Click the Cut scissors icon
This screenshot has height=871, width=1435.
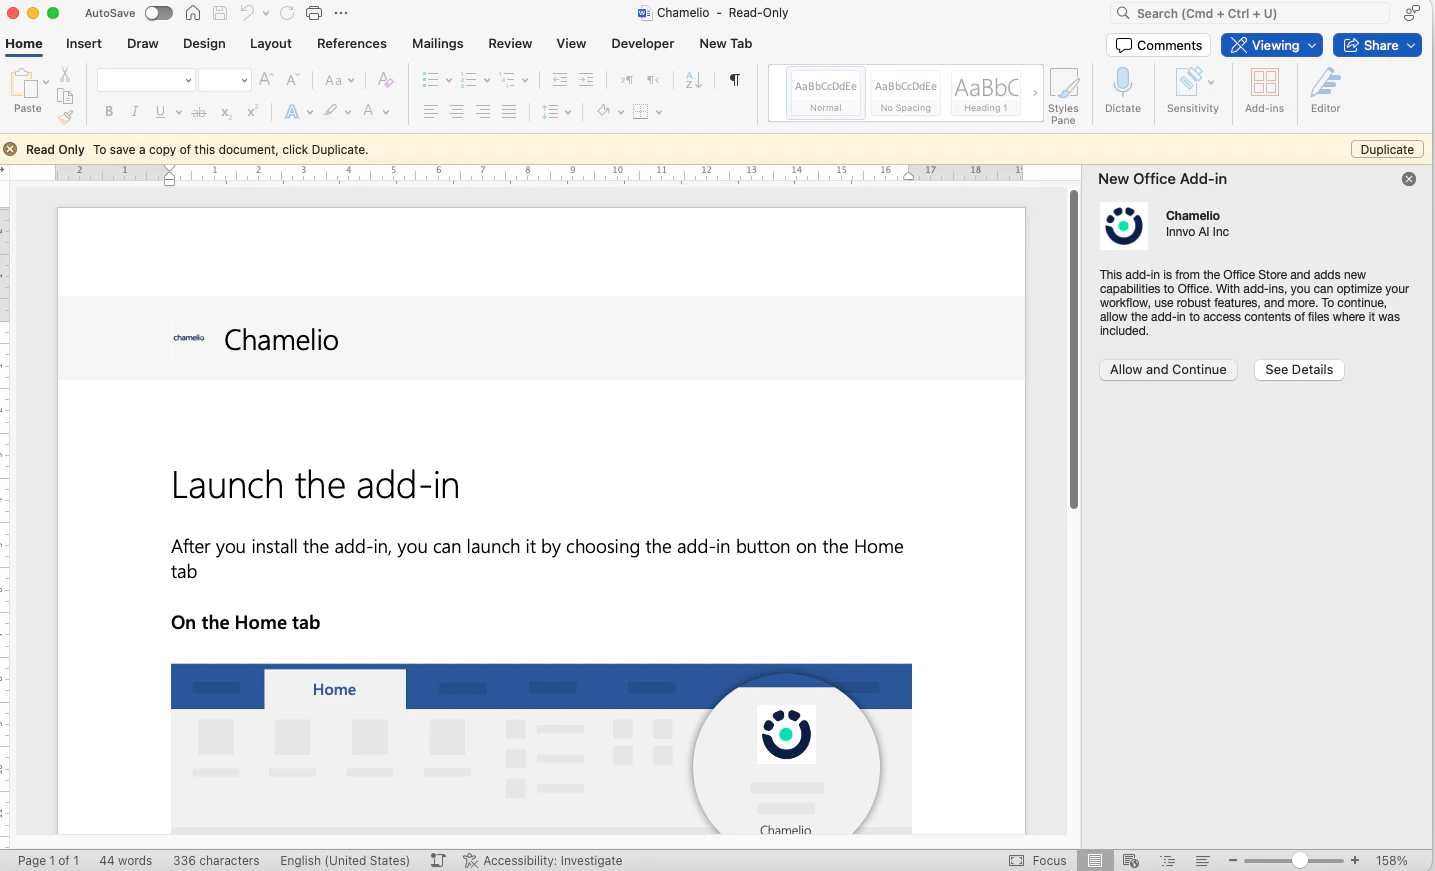(65, 75)
